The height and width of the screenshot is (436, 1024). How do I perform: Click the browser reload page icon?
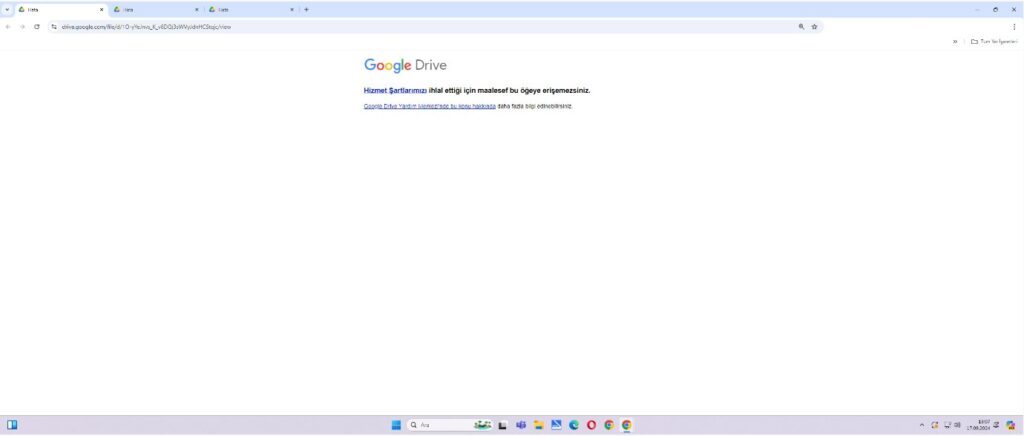click(37, 27)
